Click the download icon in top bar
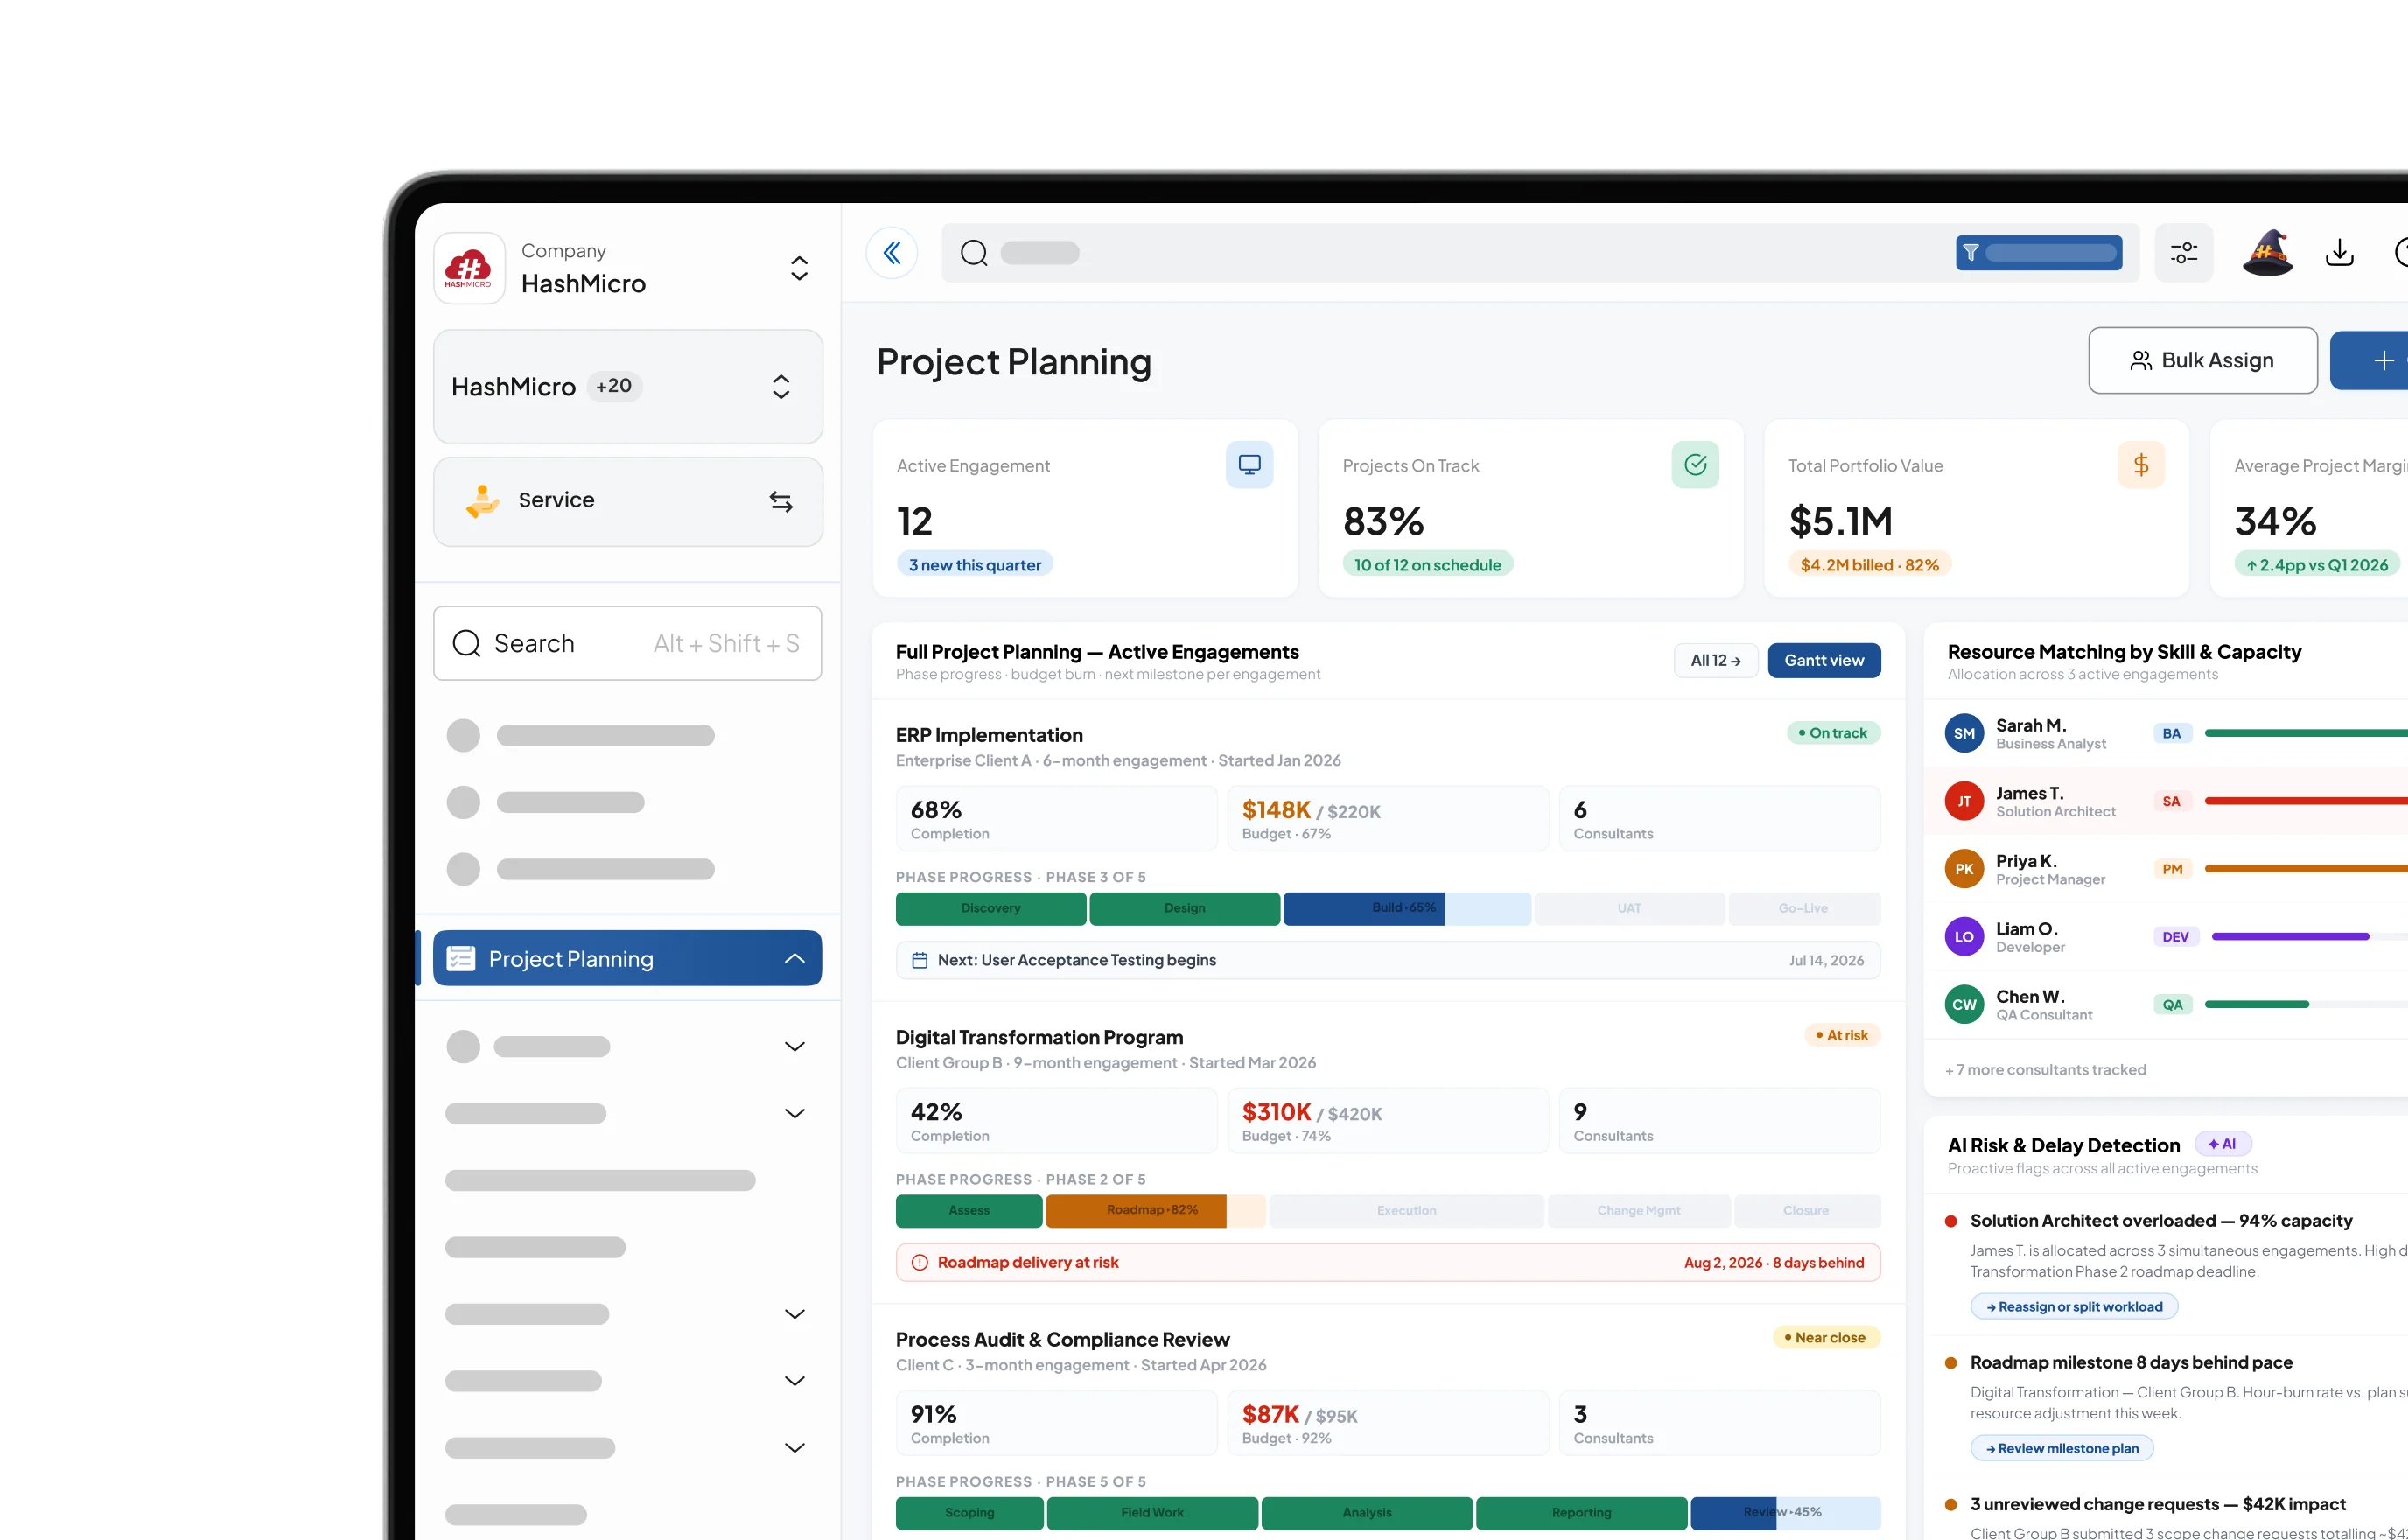 tap(2339, 253)
